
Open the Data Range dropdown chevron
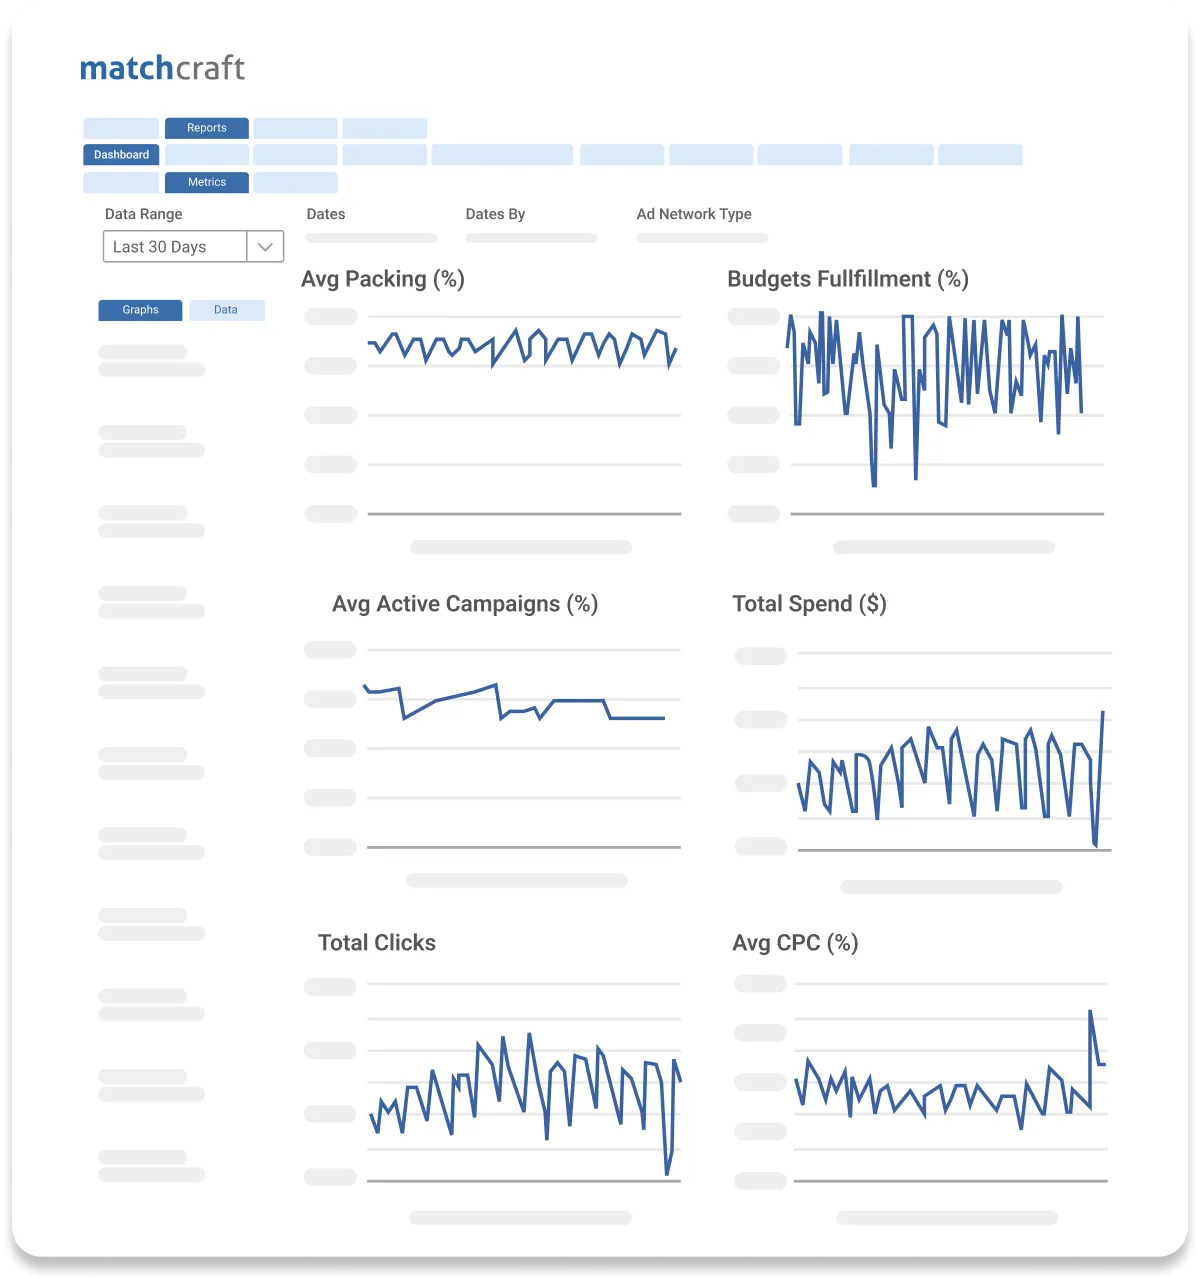pos(264,246)
